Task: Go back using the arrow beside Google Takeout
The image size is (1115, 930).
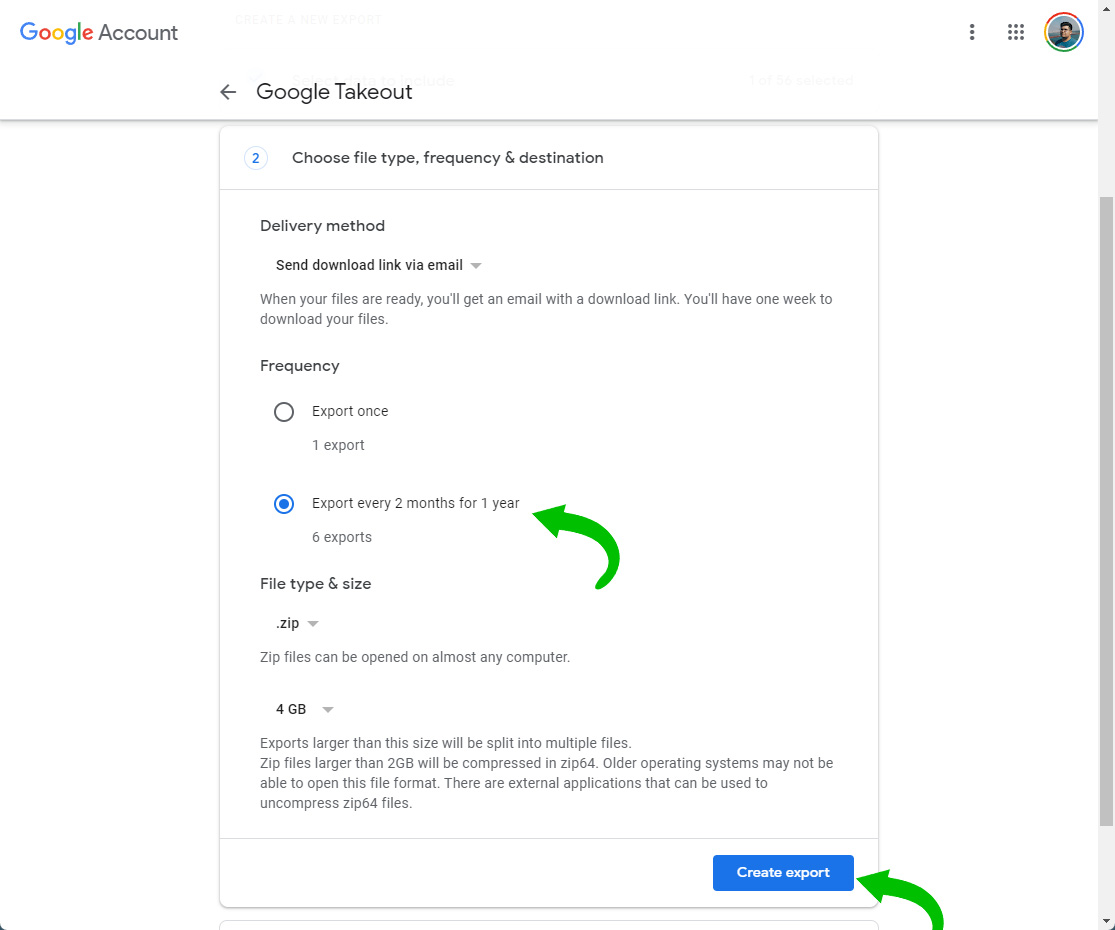Action: tap(228, 92)
